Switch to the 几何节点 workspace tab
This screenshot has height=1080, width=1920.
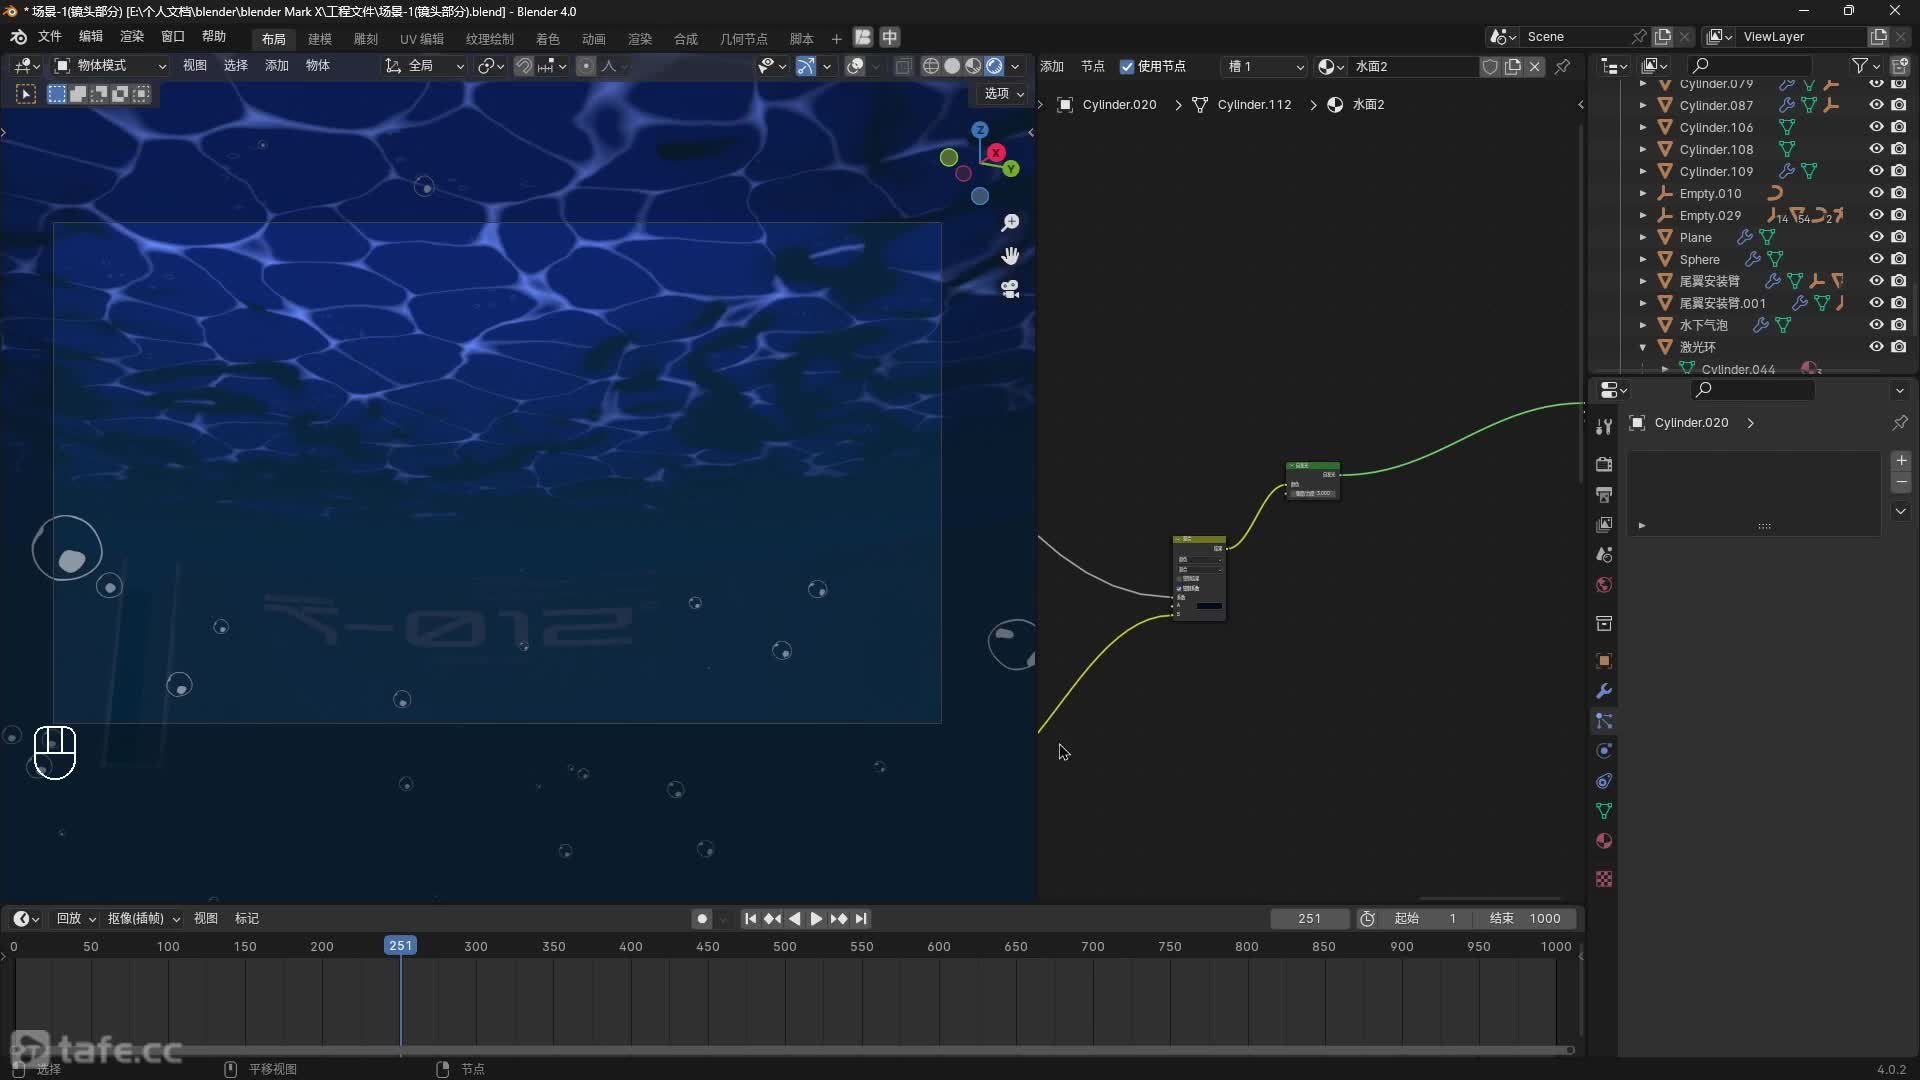pyautogui.click(x=744, y=39)
